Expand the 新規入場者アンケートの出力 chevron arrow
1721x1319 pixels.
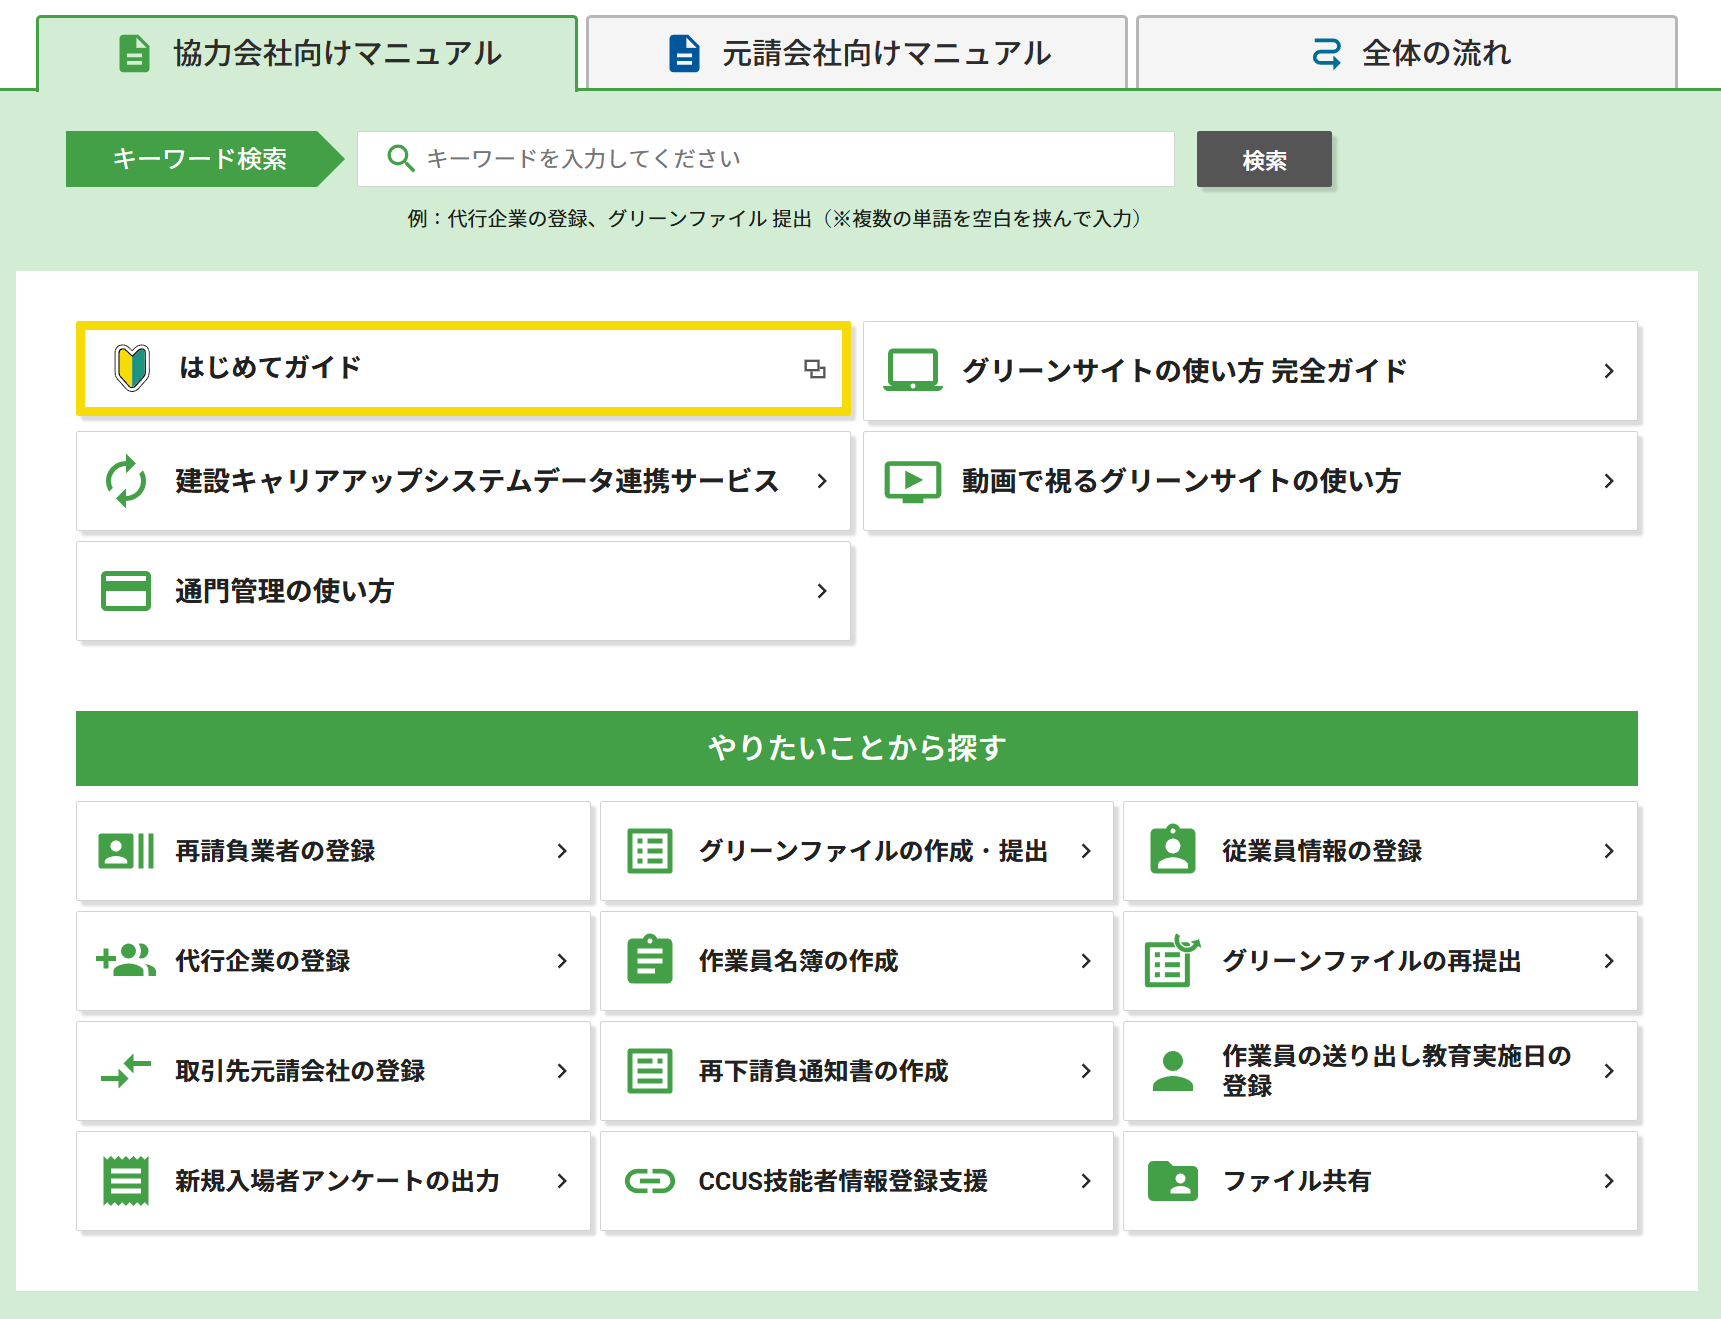pos(562,1181)
